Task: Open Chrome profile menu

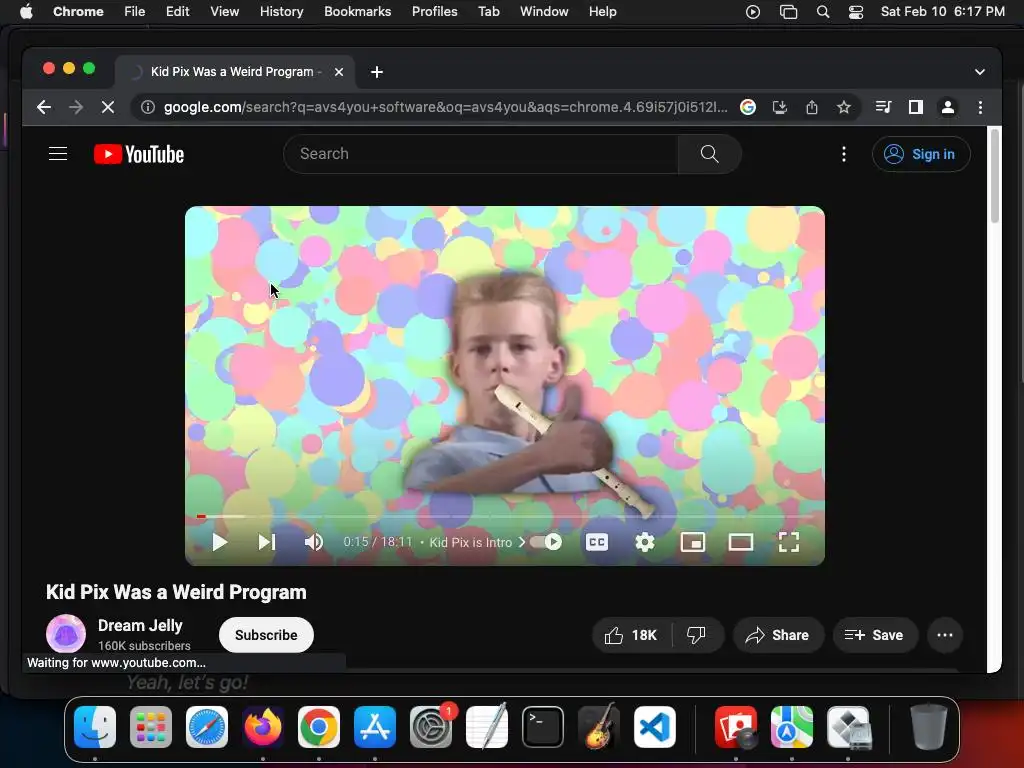Action: (948, 107)
